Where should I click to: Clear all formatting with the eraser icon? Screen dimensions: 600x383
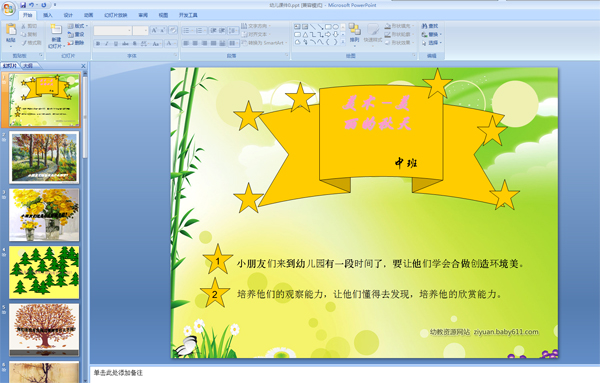click(173, 30)
